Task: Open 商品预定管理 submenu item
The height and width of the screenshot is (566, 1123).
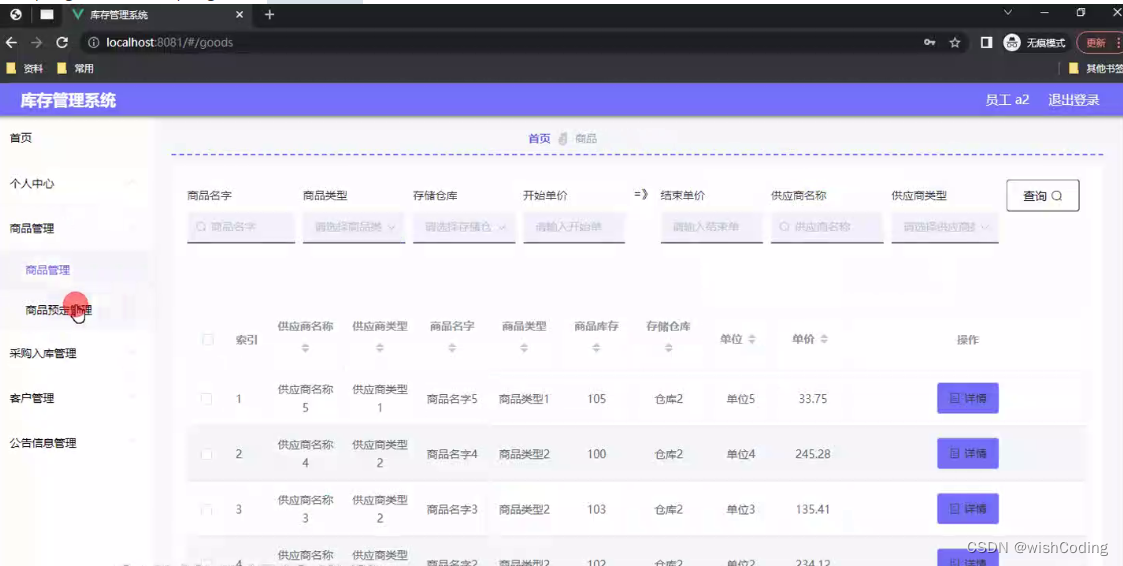Action: [x=58, y=310]
